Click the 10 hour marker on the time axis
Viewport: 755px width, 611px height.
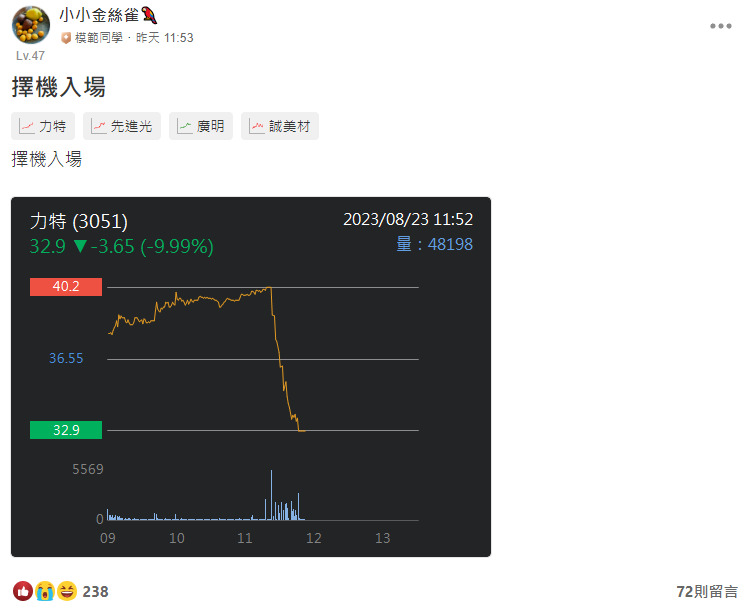point(177,538)
